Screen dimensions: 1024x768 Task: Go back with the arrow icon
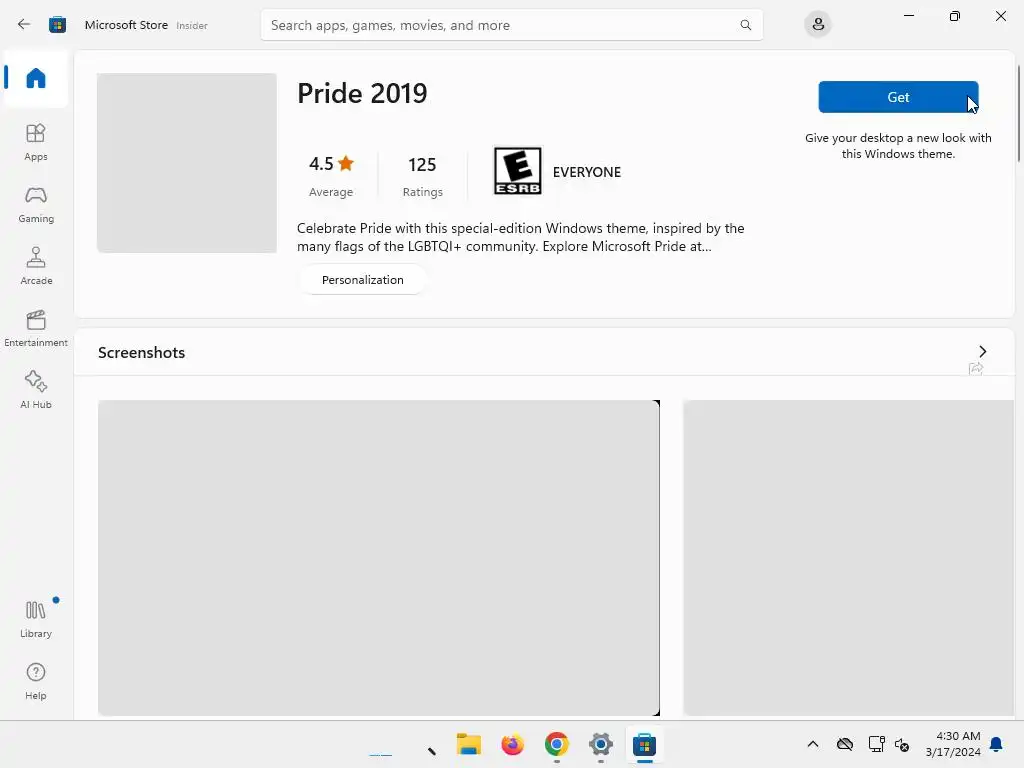(24, 25)
